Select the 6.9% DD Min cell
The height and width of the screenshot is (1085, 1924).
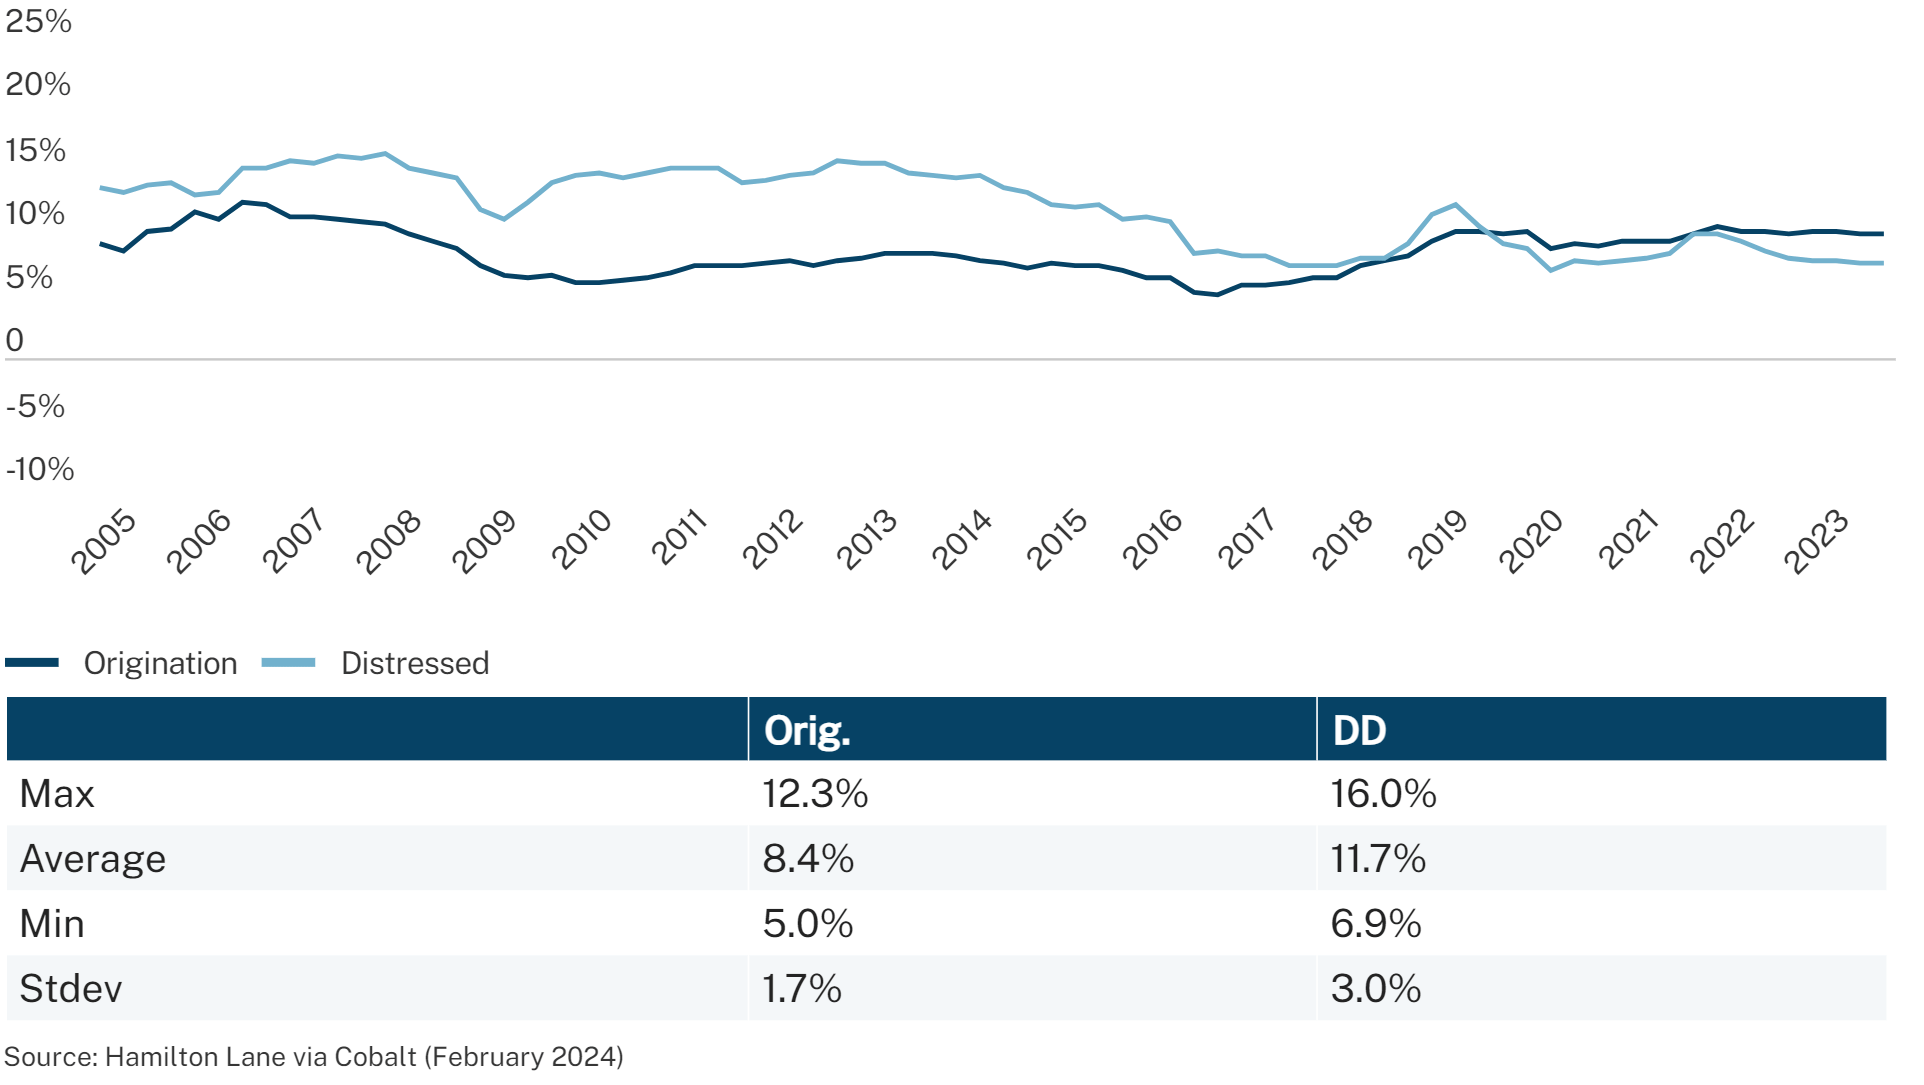tap(1376, 924)
